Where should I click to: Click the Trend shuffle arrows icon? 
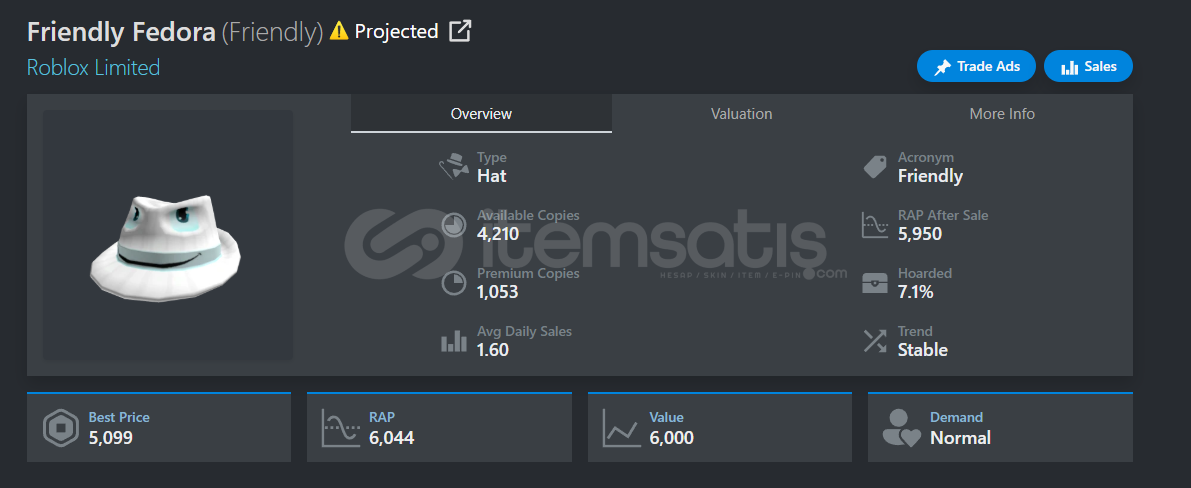(x=875, y=341)
